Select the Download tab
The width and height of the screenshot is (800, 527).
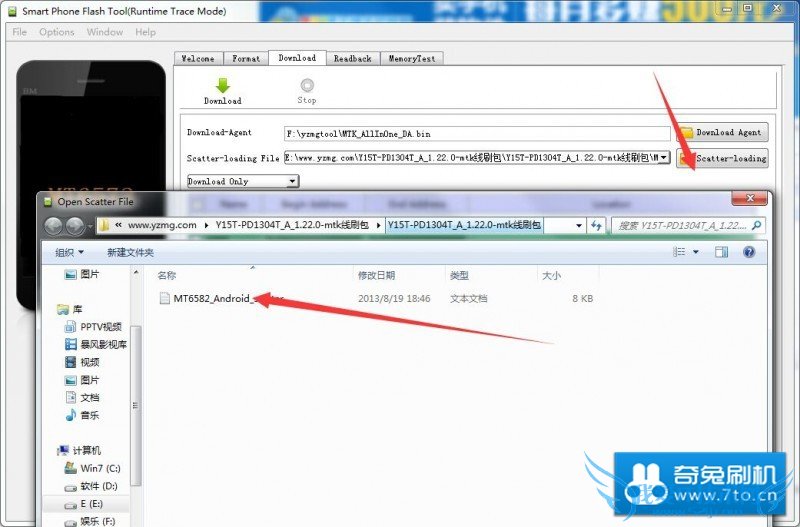297,58
